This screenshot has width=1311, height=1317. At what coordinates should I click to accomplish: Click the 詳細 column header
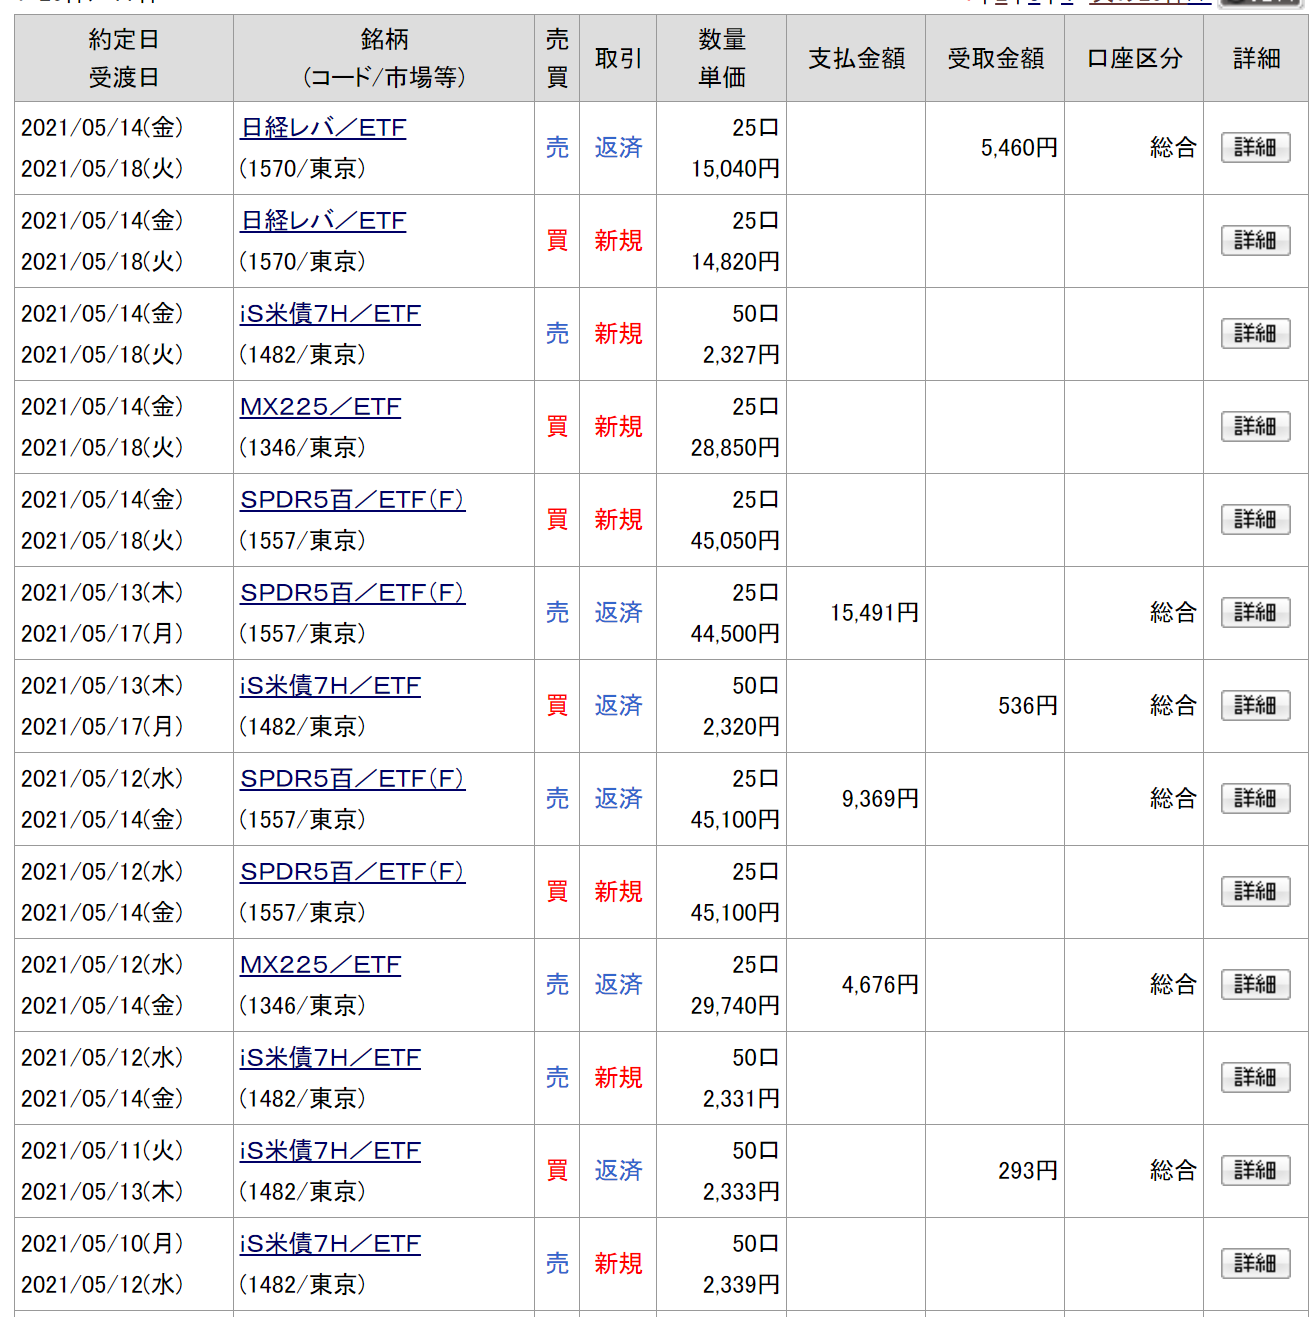coord(1256,58)
